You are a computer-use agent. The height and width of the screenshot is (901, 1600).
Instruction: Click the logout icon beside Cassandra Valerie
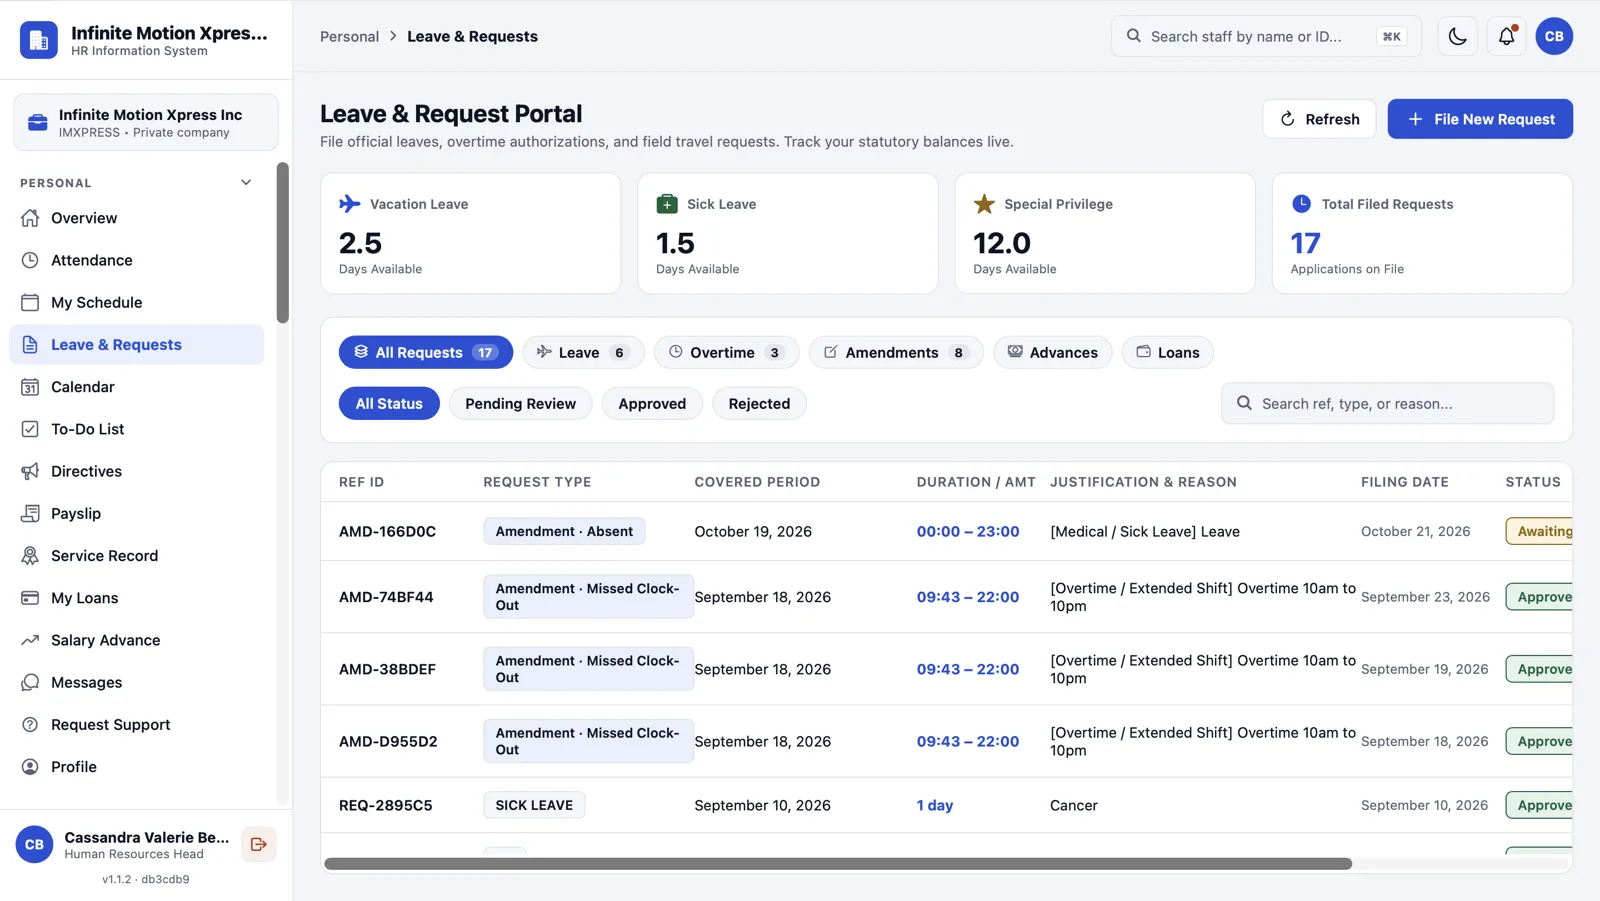coord(259,844)
